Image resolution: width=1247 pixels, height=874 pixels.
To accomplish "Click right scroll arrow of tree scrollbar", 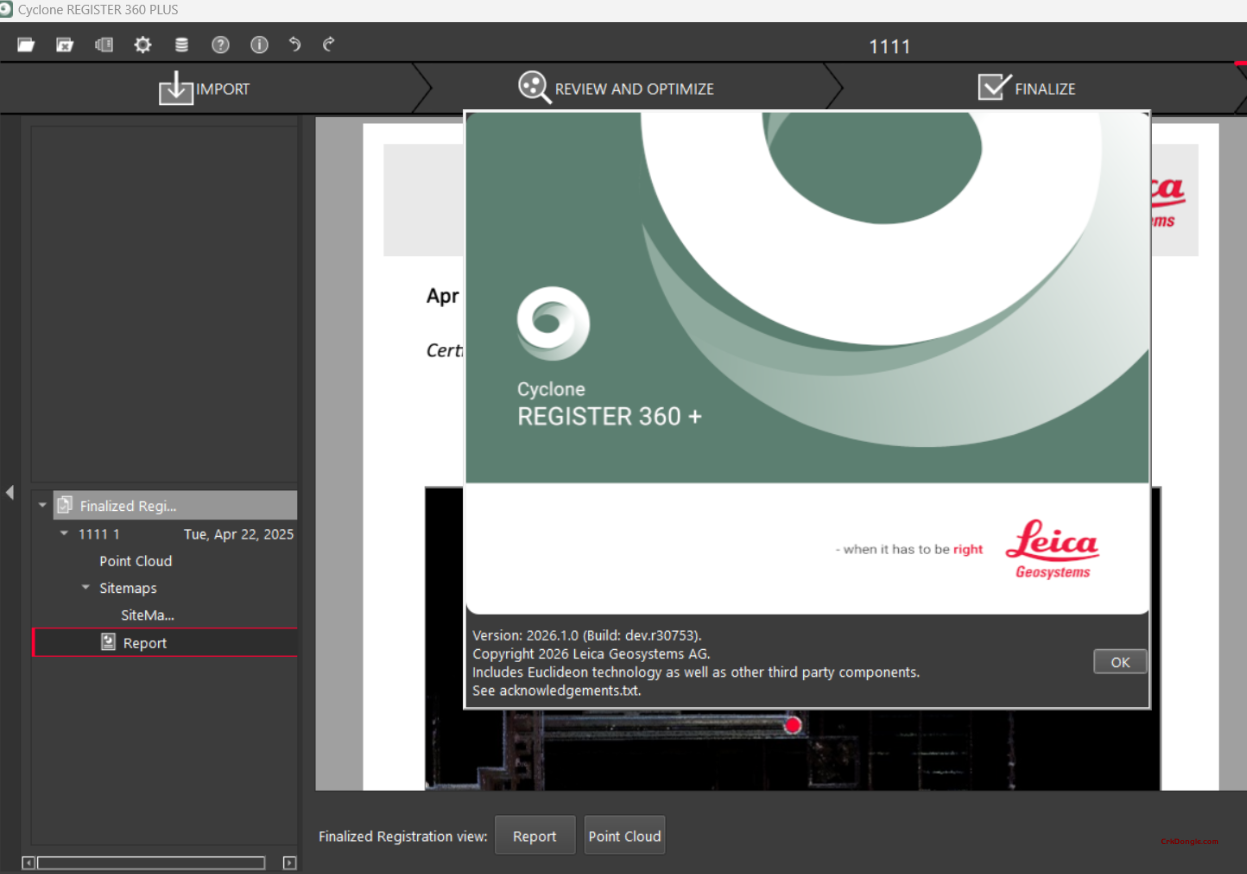I will tap(289, 862).
